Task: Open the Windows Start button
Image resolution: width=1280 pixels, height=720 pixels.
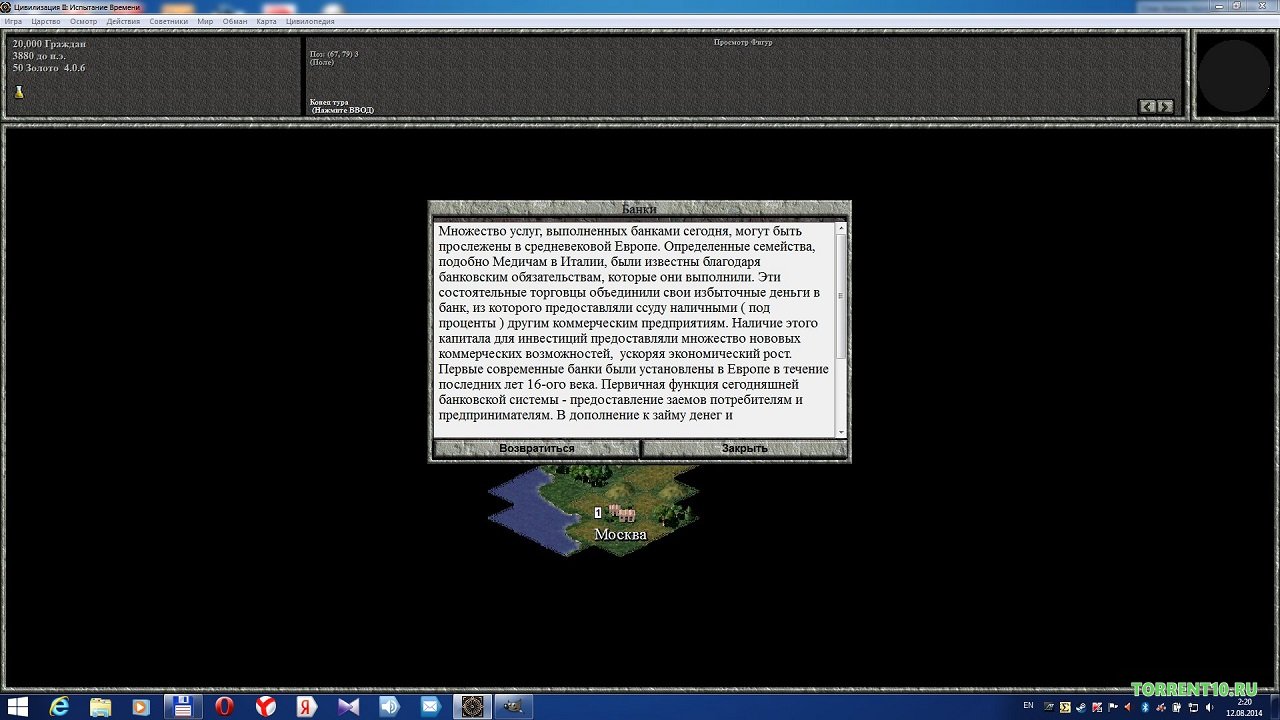Action: pyautogui.click(x=18, y=707)
